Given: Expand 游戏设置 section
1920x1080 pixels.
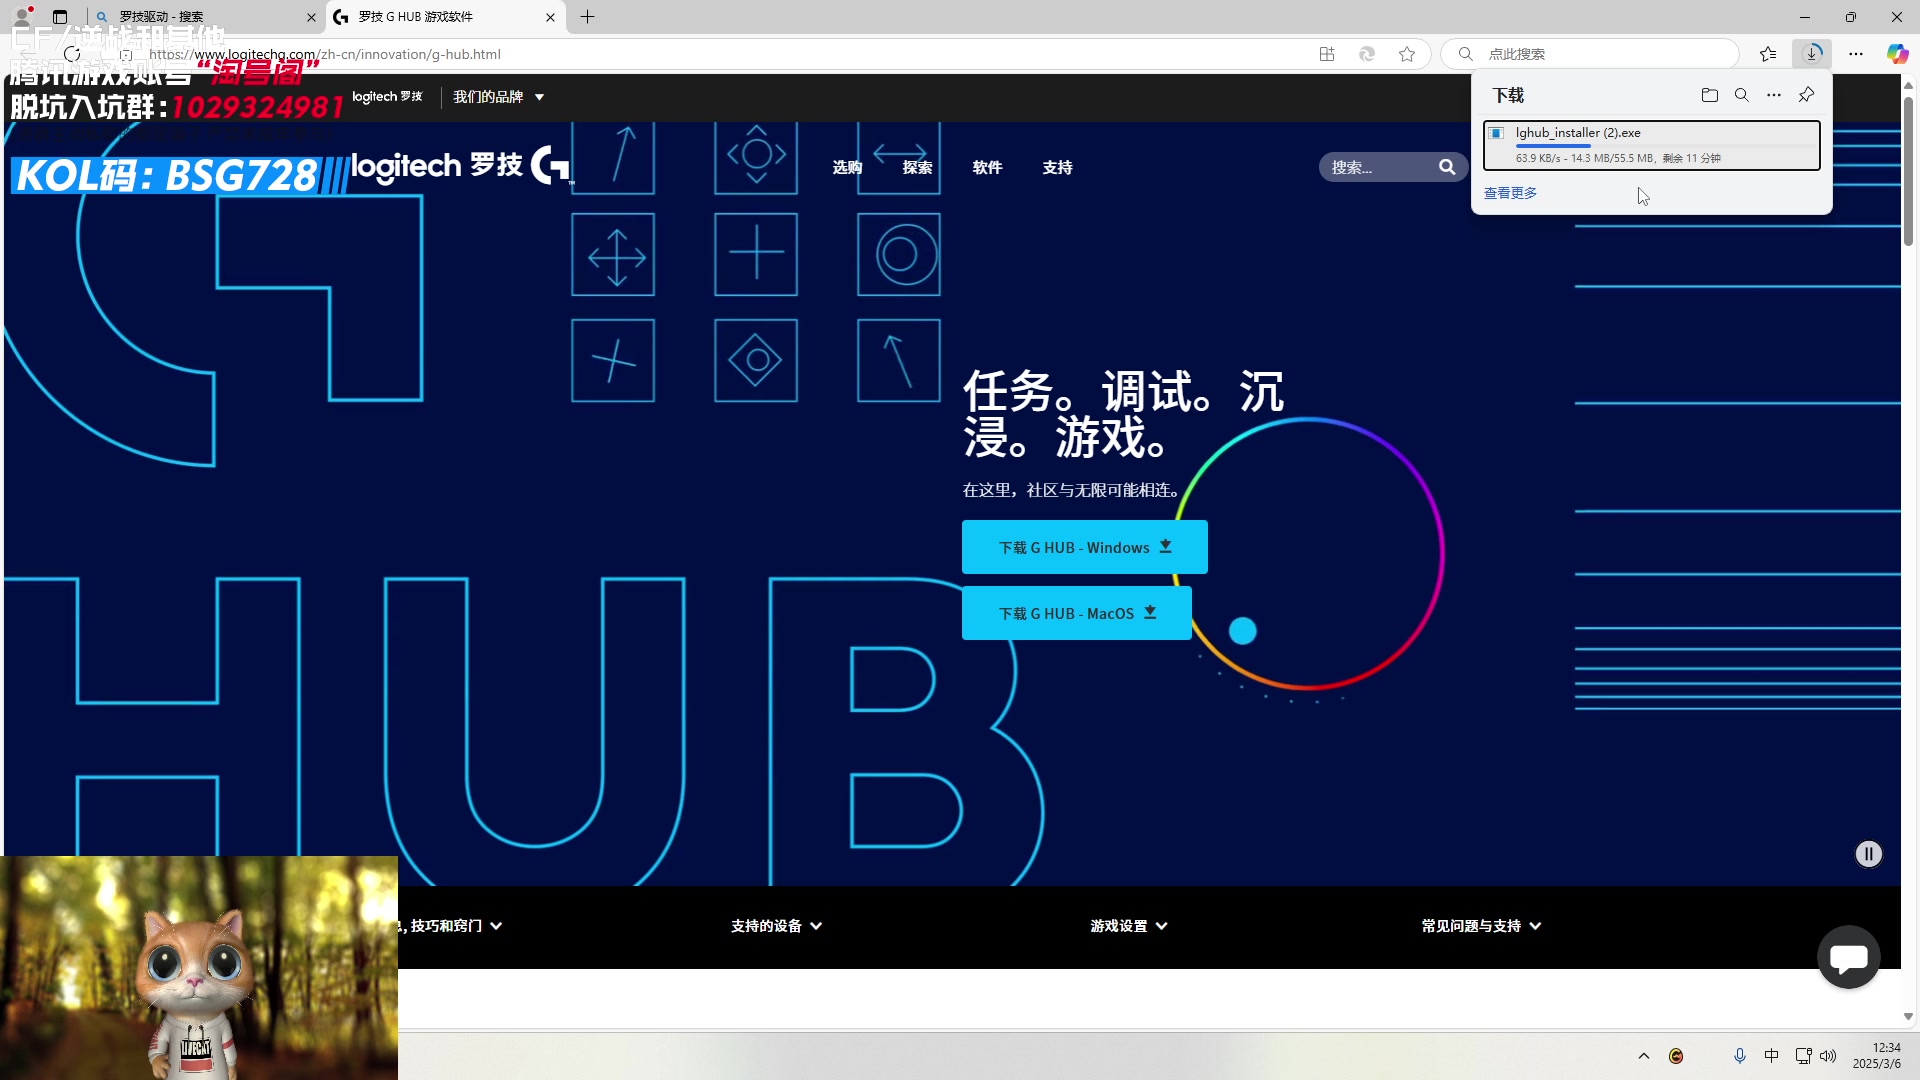Looking at the screenshot, I should click(1129, 926).
